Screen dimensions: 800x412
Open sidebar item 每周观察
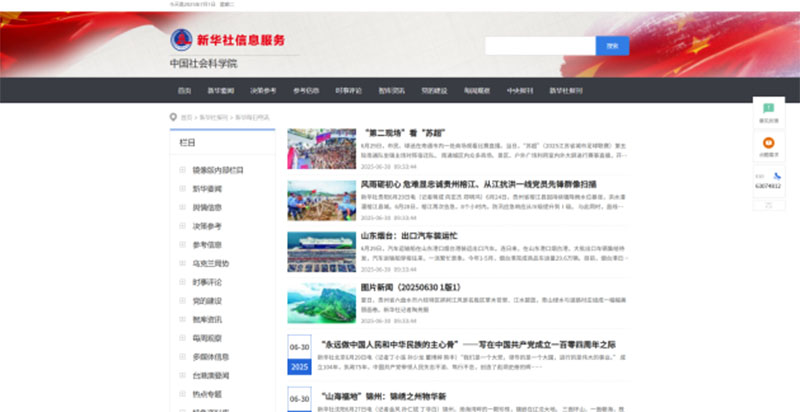point(207,338)
